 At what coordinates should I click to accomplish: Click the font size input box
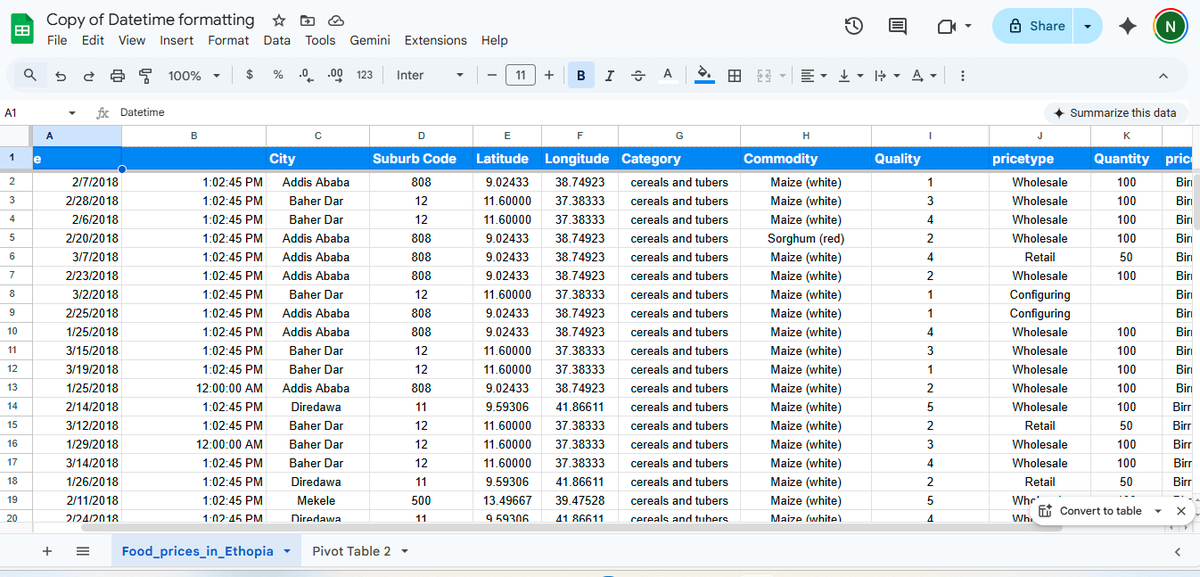[x=520, y=75]
